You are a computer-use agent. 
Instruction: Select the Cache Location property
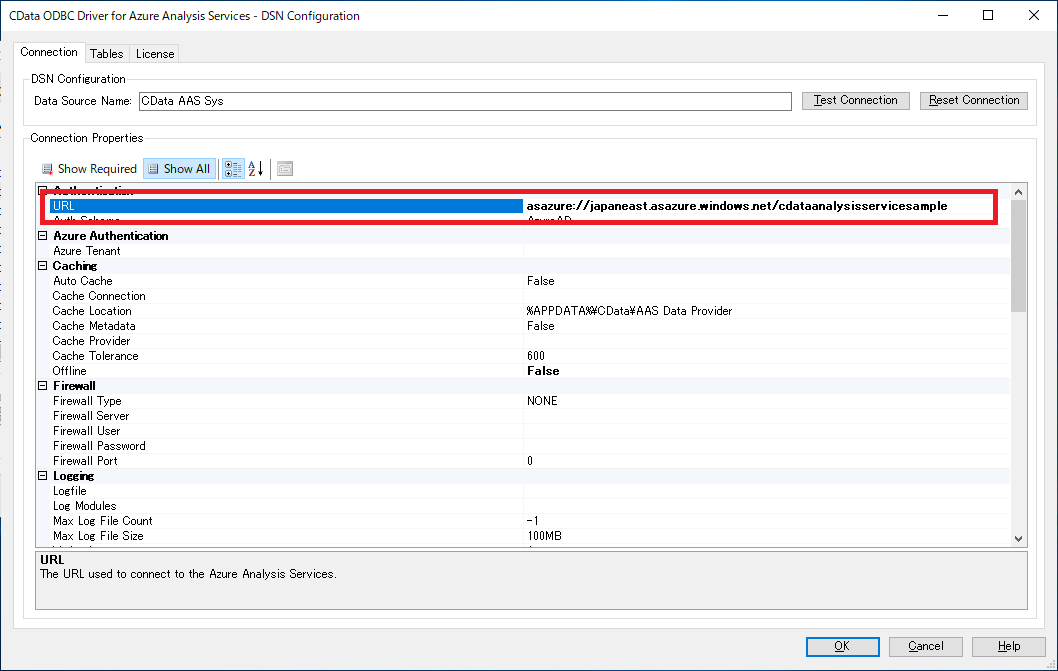pos(92,311)
